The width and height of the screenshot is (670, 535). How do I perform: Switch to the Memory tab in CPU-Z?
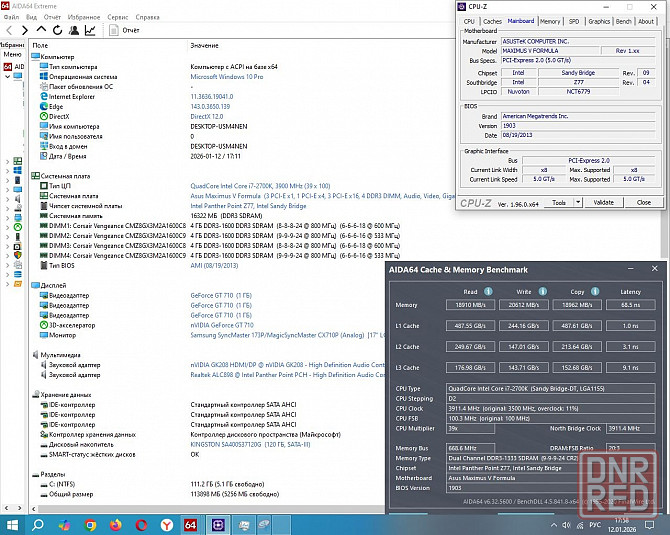pyautogui.click(x=550, y=21)
